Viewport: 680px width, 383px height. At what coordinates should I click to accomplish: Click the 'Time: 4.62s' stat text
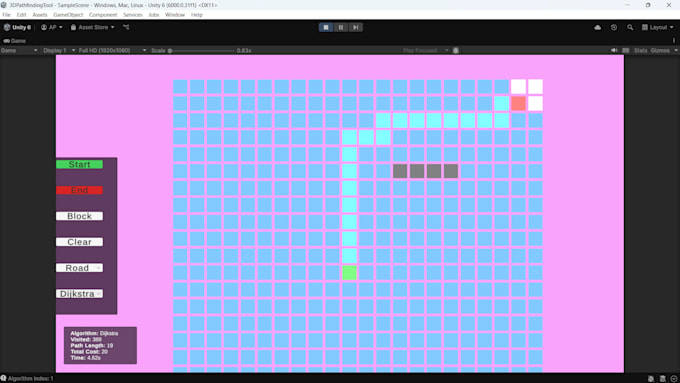pos(85,358)
